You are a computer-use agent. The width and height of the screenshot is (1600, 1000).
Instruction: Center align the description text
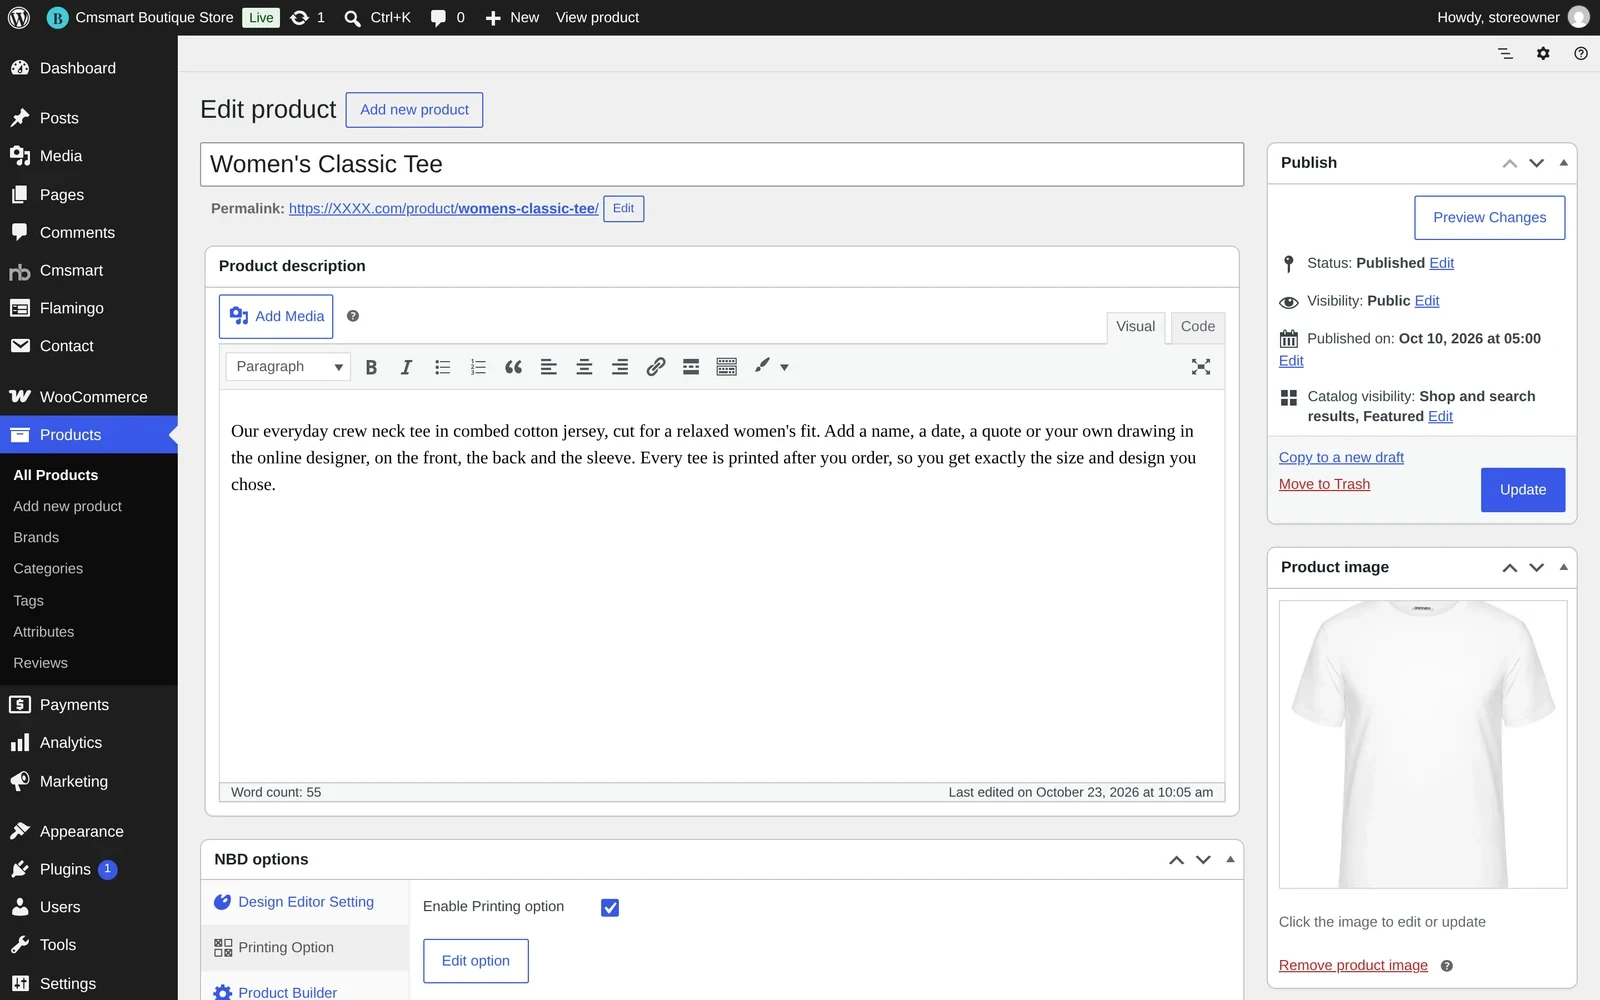point(584,367)
